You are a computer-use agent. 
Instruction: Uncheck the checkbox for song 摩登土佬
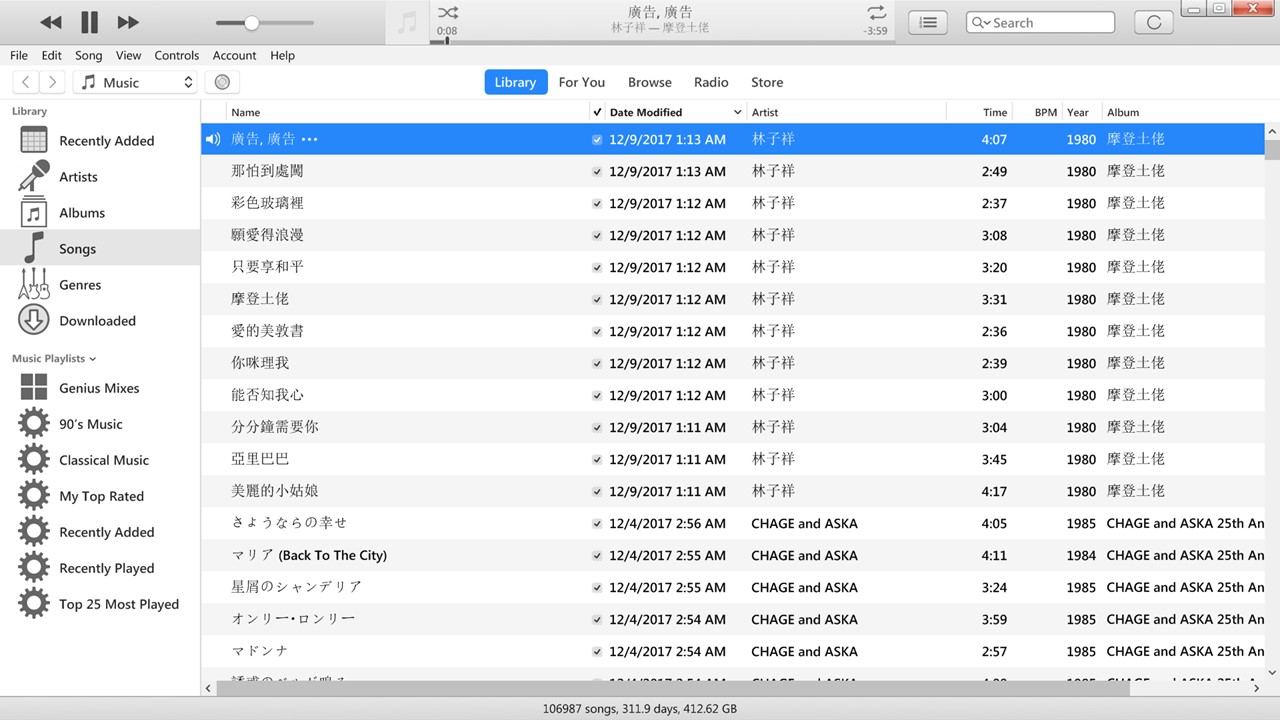597,299
